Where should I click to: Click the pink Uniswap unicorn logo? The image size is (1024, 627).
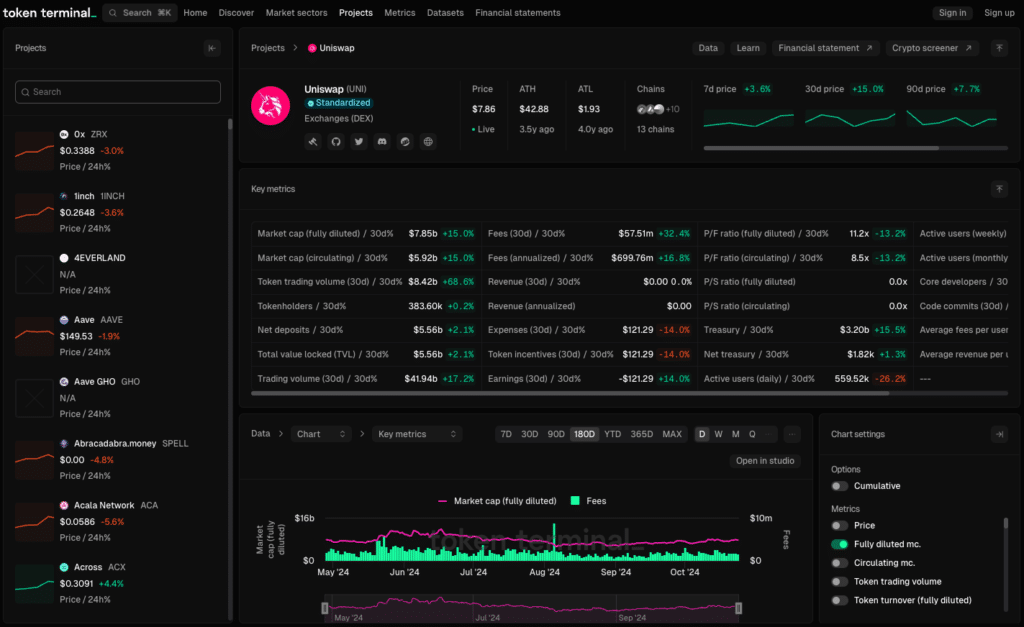pyautogui.click(x=270, y=106)
